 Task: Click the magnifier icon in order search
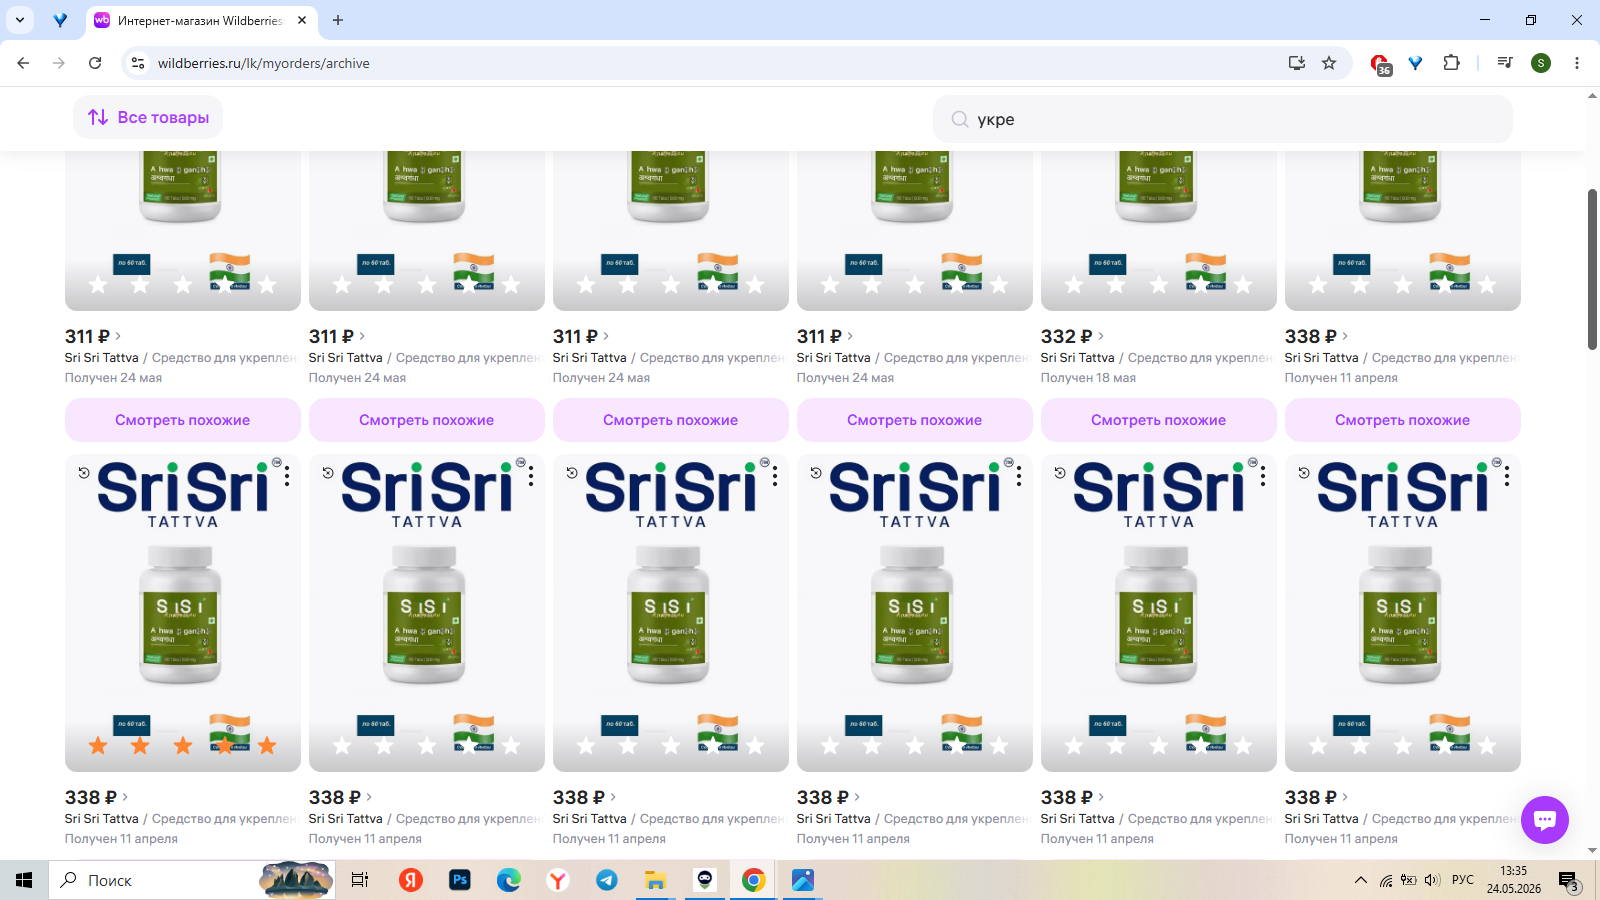pos(960,119)
